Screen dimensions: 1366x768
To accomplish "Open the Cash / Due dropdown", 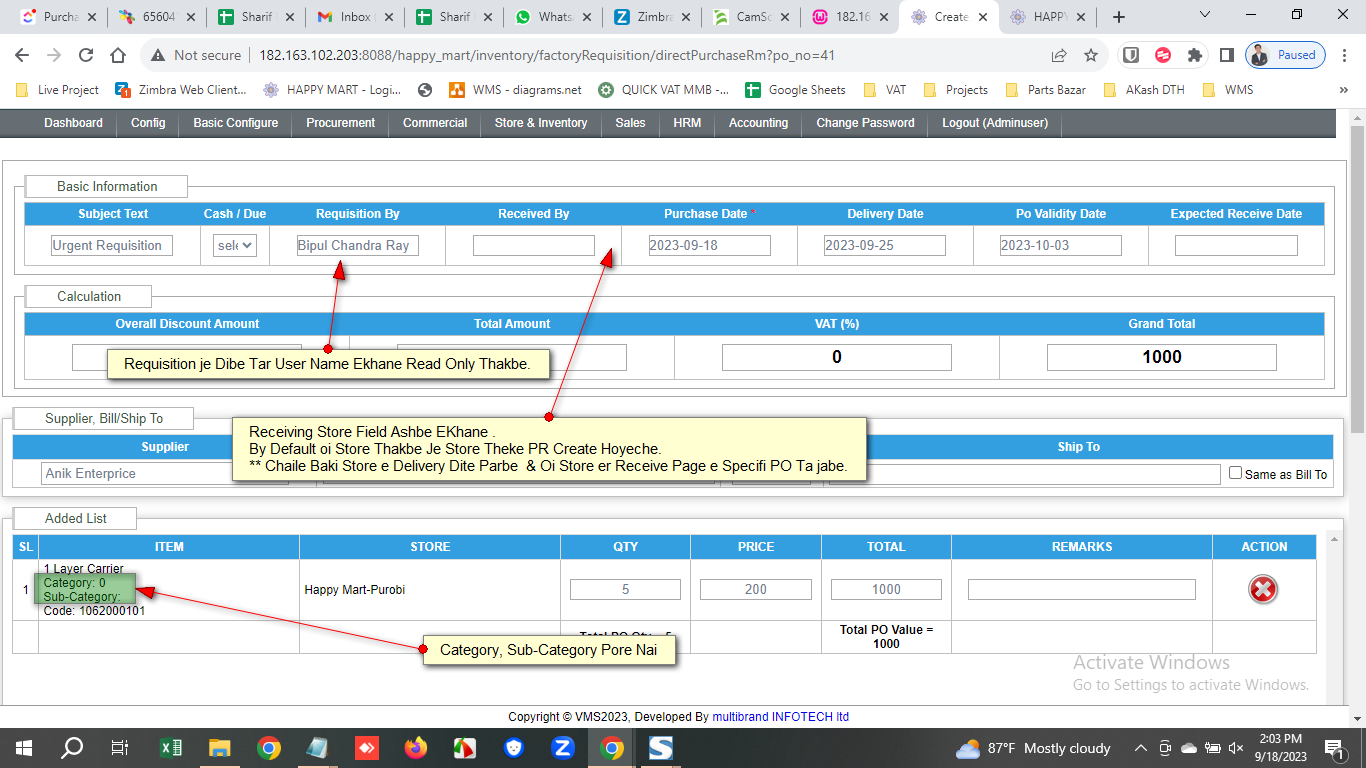I will coord(235,245).
